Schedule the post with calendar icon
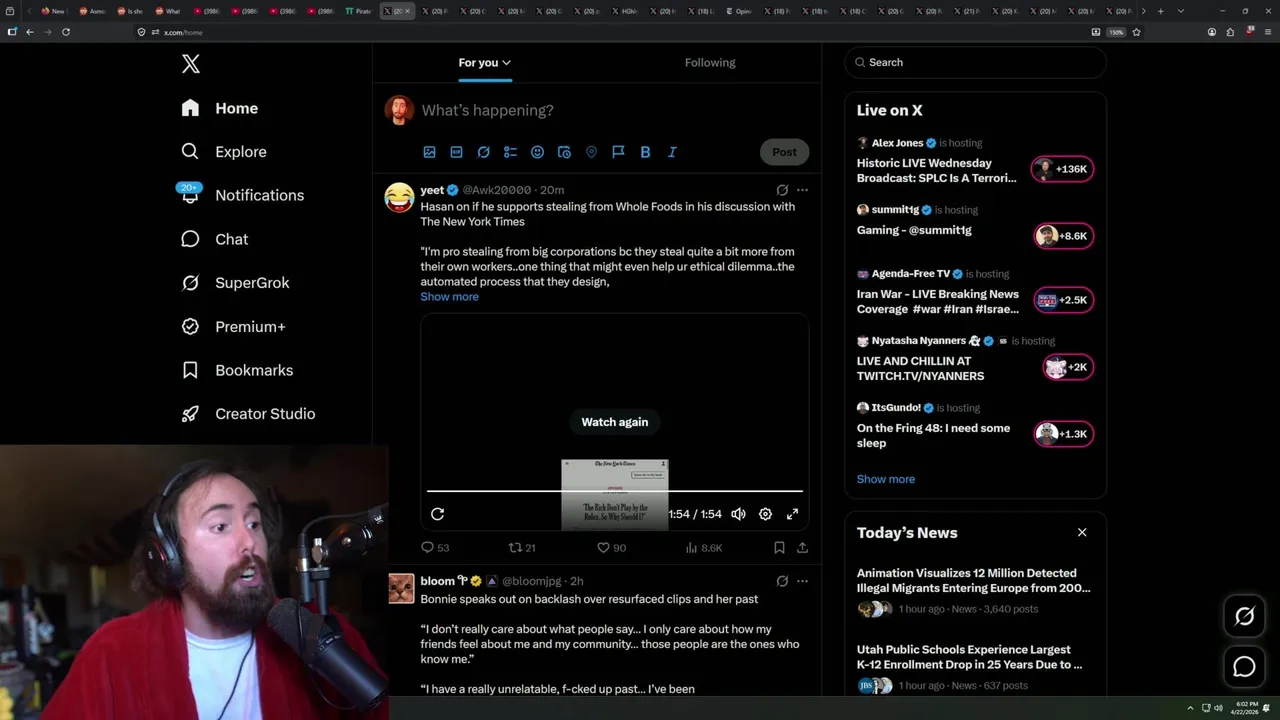Image resolution: width=1280 pixels, height=720 pixels. coord(564,152)
